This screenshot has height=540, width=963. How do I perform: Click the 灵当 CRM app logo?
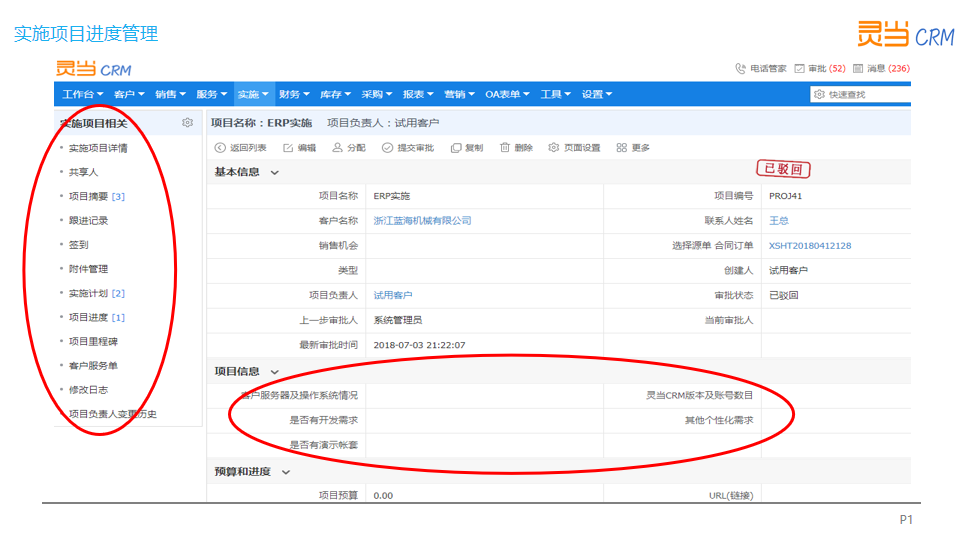pos(94,69)
